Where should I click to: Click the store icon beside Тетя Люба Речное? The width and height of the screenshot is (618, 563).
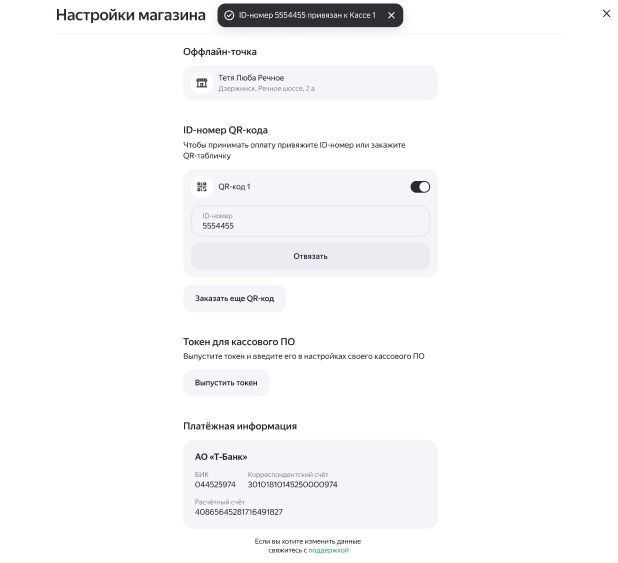tap(202, 83)
